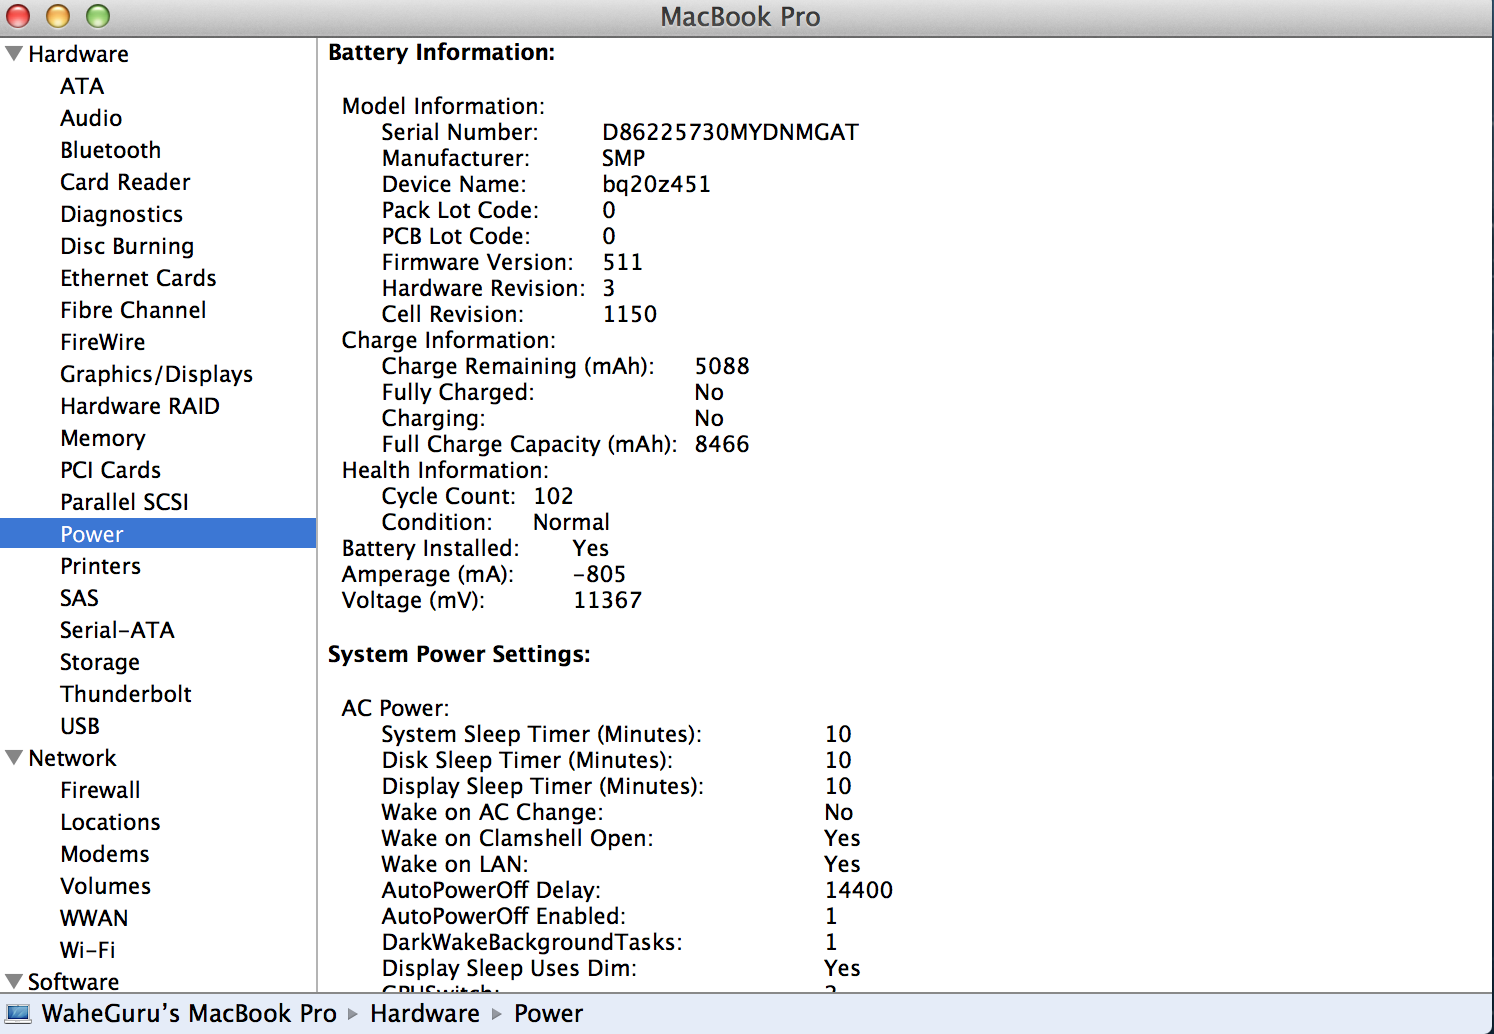This screenshot has height=1034, width=1494.
Task: Click Amperage value -805
Action: pyautogui.click(x=599, y=574)
